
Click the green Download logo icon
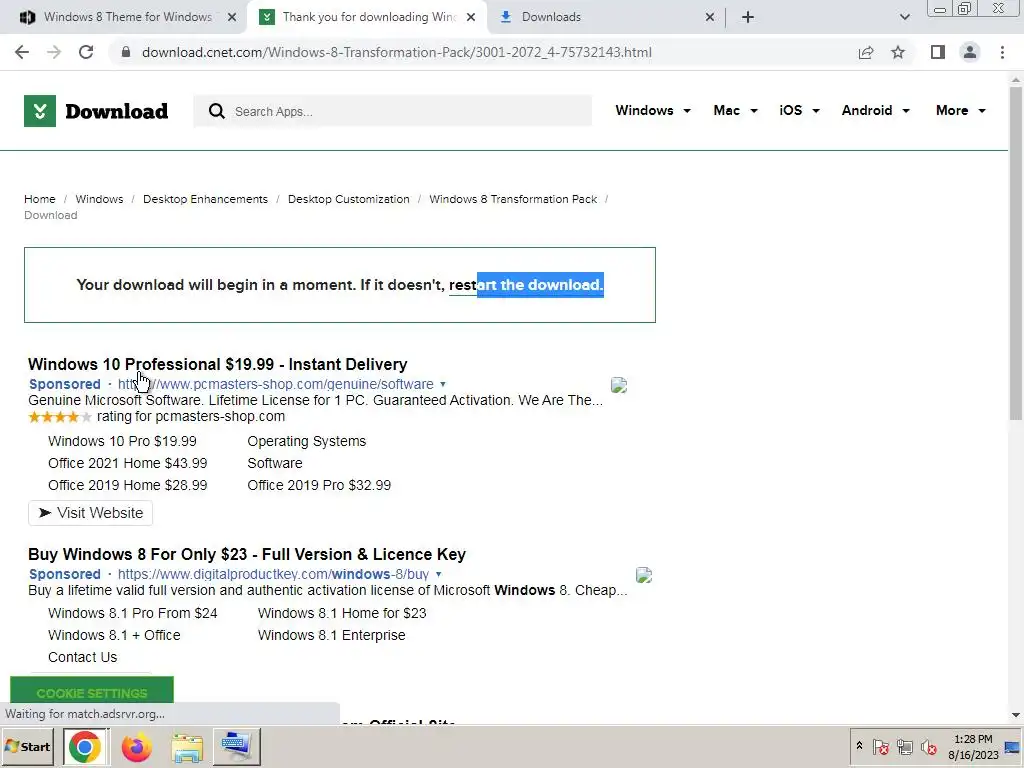pos(40,111)
